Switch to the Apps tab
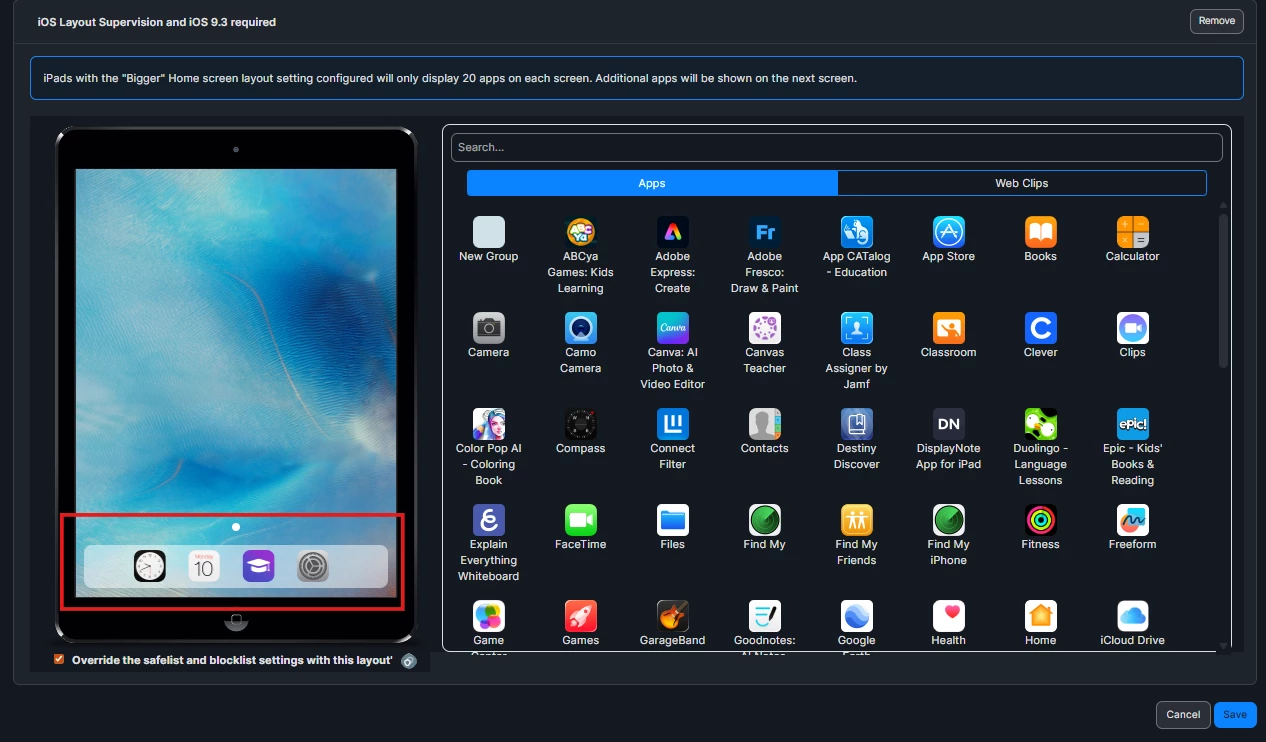The width and height of the screenshot is (1266, 742). (x=652, y=183)
